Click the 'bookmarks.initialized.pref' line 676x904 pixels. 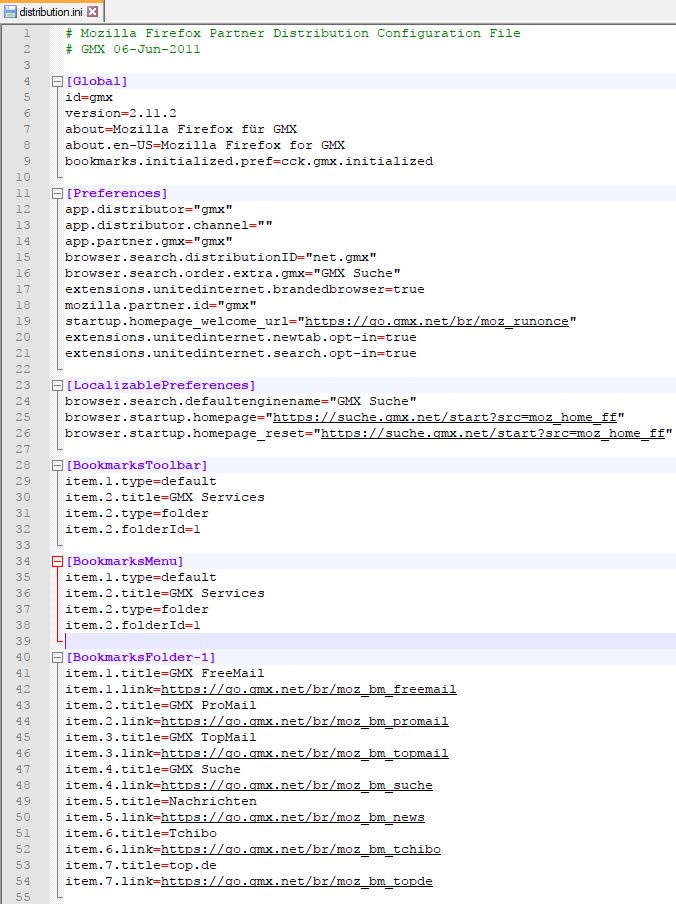pos(249,161)
